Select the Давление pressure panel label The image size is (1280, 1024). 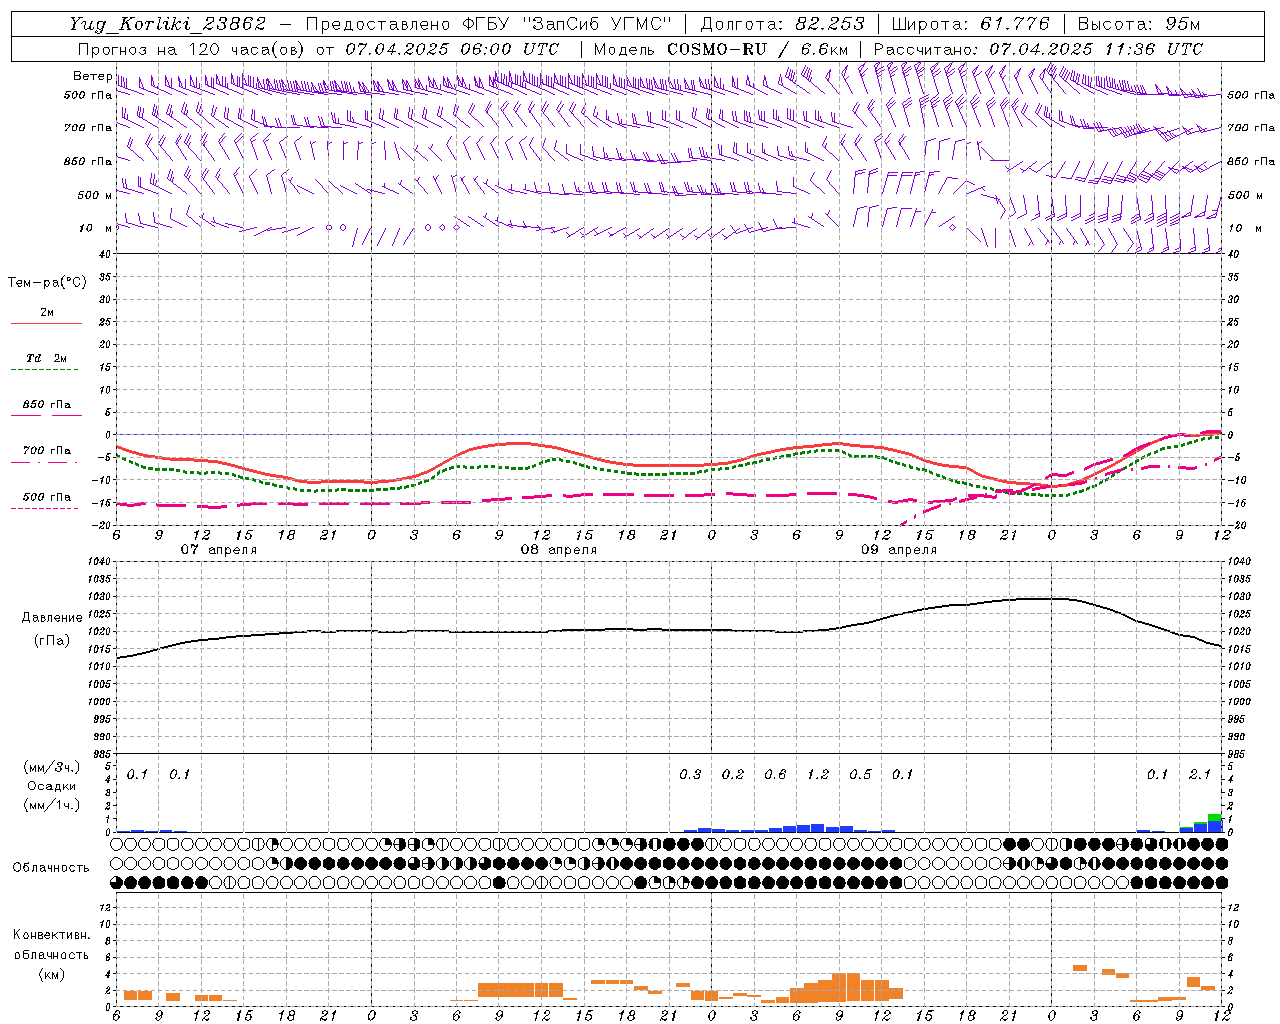52,618
